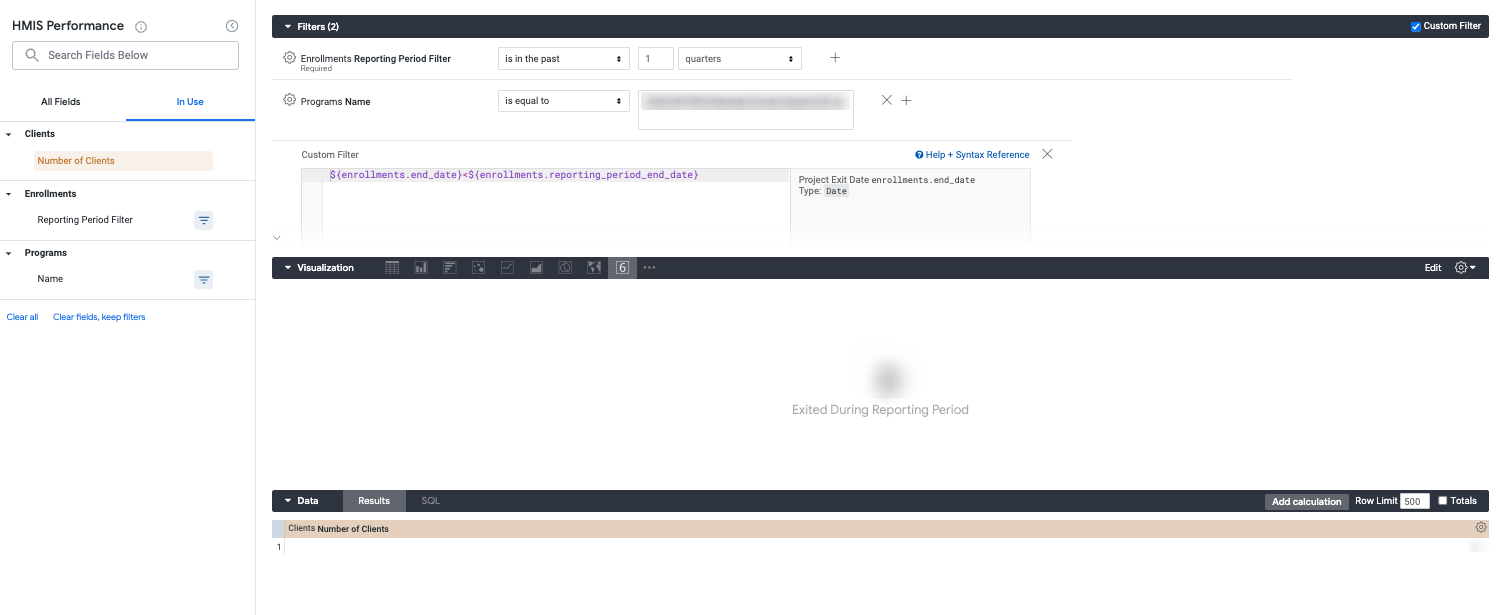This screenshot has height=615, width=1497.
Task: Select the Scatterplot visualization icon
Action: click(x=478, y=267)
